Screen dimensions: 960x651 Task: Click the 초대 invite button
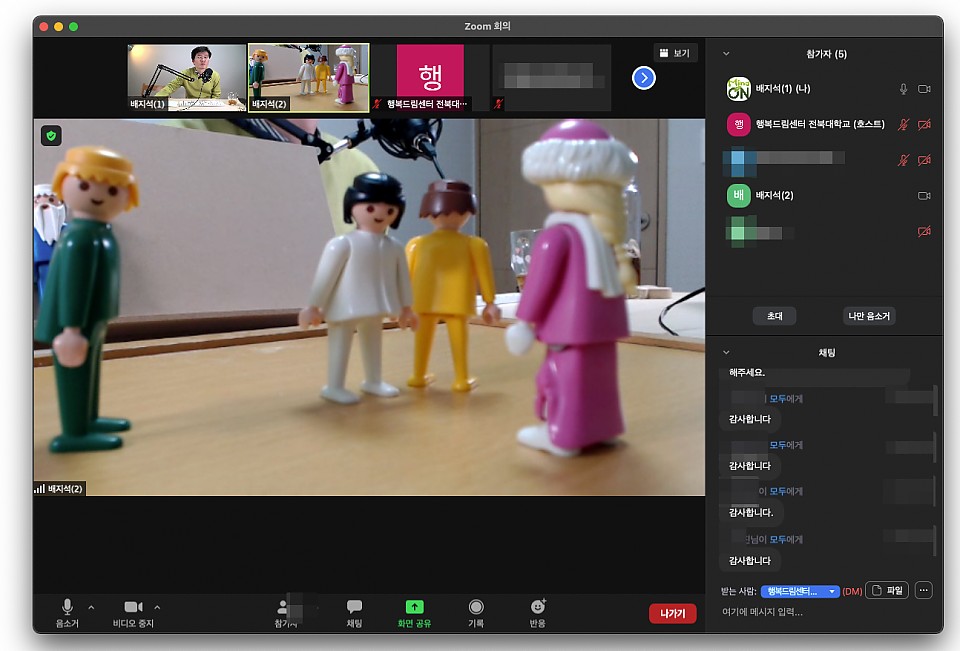coord(774,316)
